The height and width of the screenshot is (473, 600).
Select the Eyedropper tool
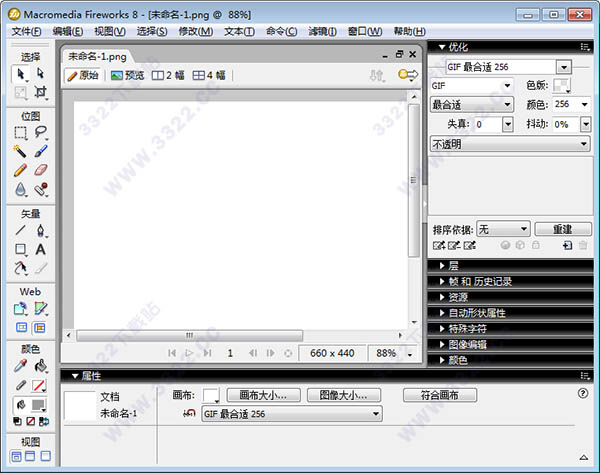[21, 366]
